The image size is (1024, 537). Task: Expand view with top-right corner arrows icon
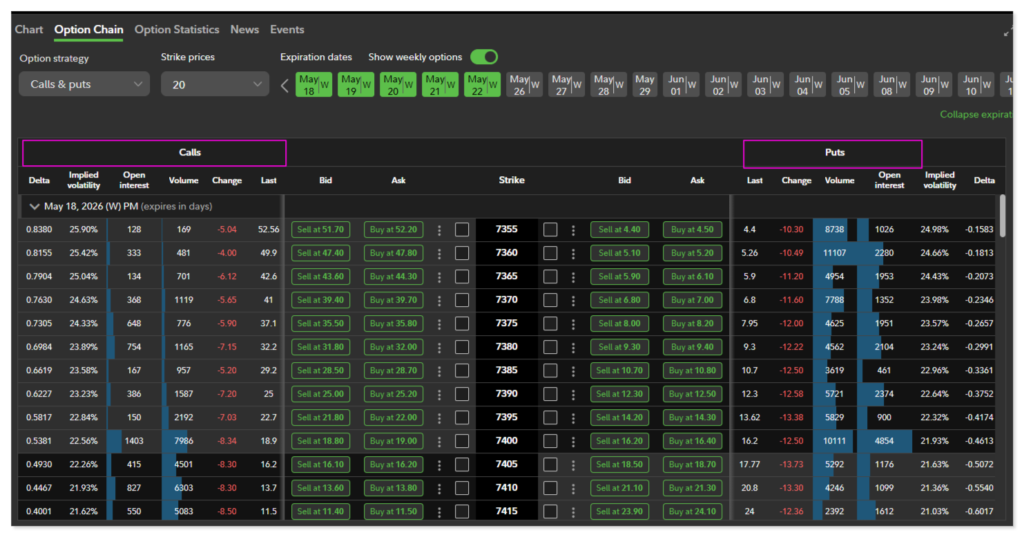1008,31
